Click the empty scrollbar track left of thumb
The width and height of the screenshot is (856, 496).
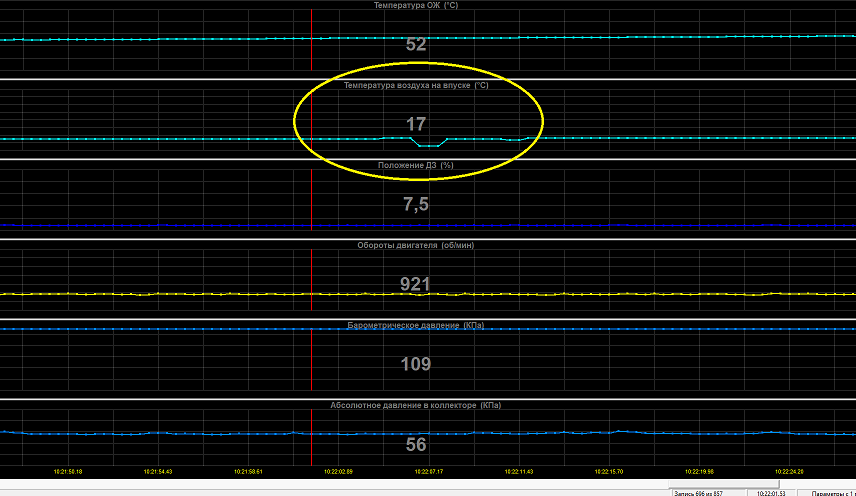tap(334, 484)
